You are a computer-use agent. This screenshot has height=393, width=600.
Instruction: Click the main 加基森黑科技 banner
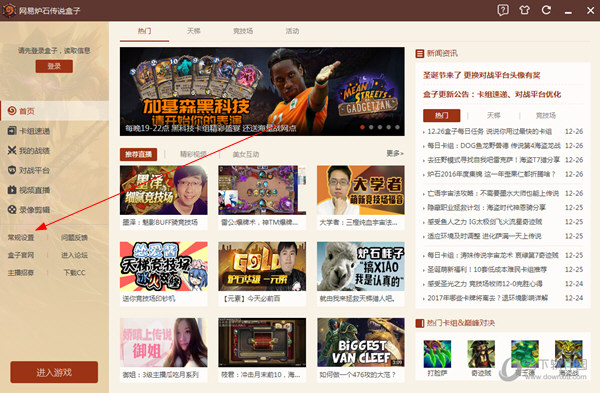click(262, 91)
